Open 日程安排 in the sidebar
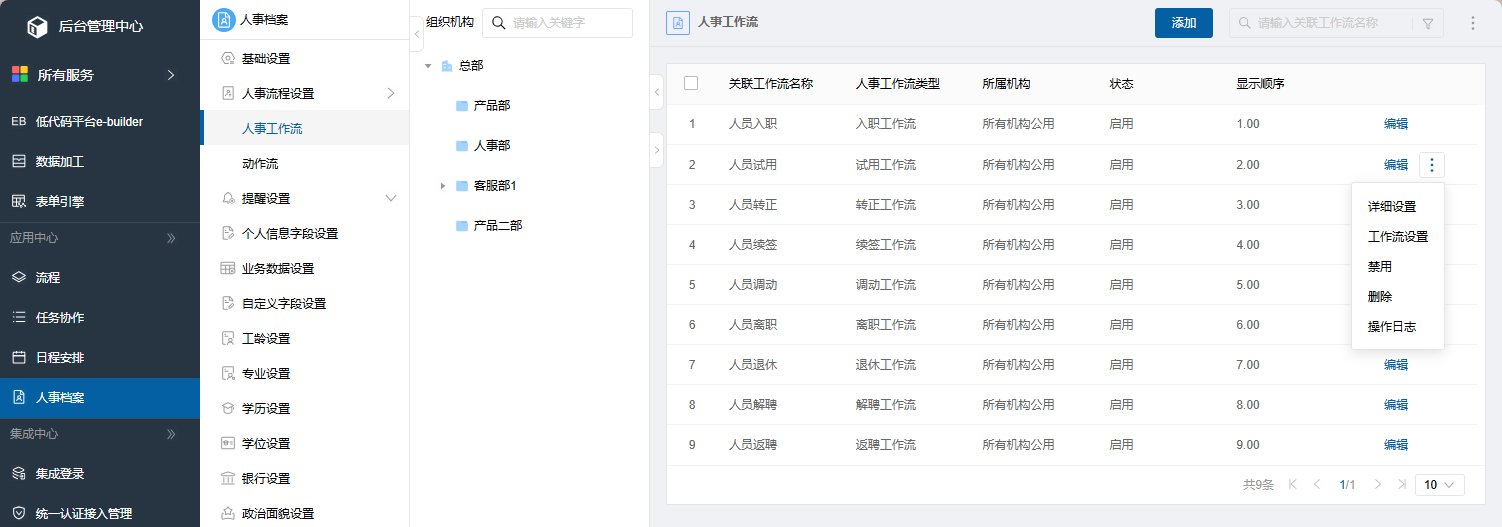The height and width of the screenshot is (527, 1502). tap(59, 357)
